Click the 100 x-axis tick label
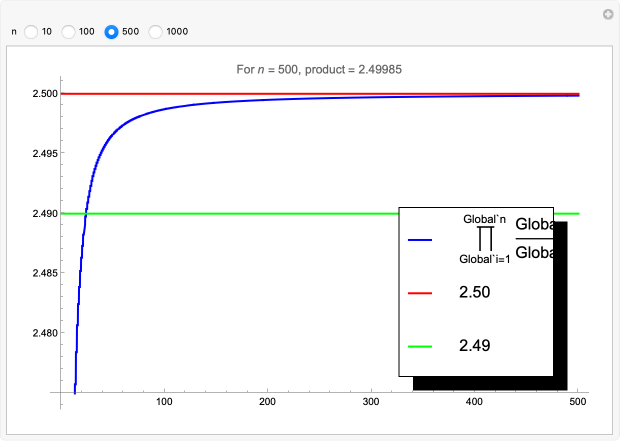This screenshot has width=620, height=442. pos(164,403)
